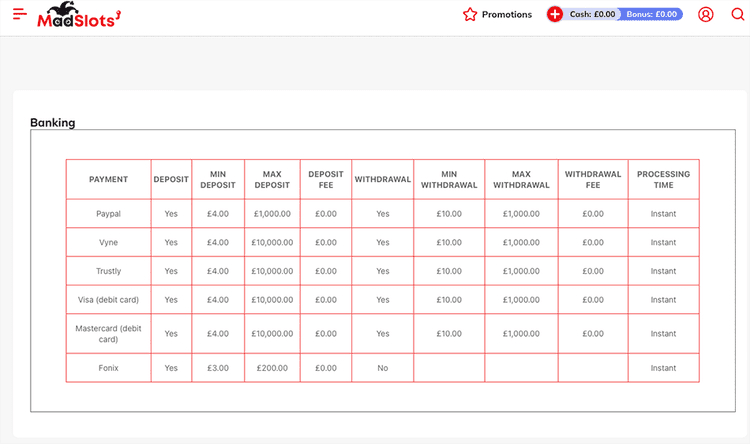
Task: Click the PAYMENT column header
Action: coord(109,179)
